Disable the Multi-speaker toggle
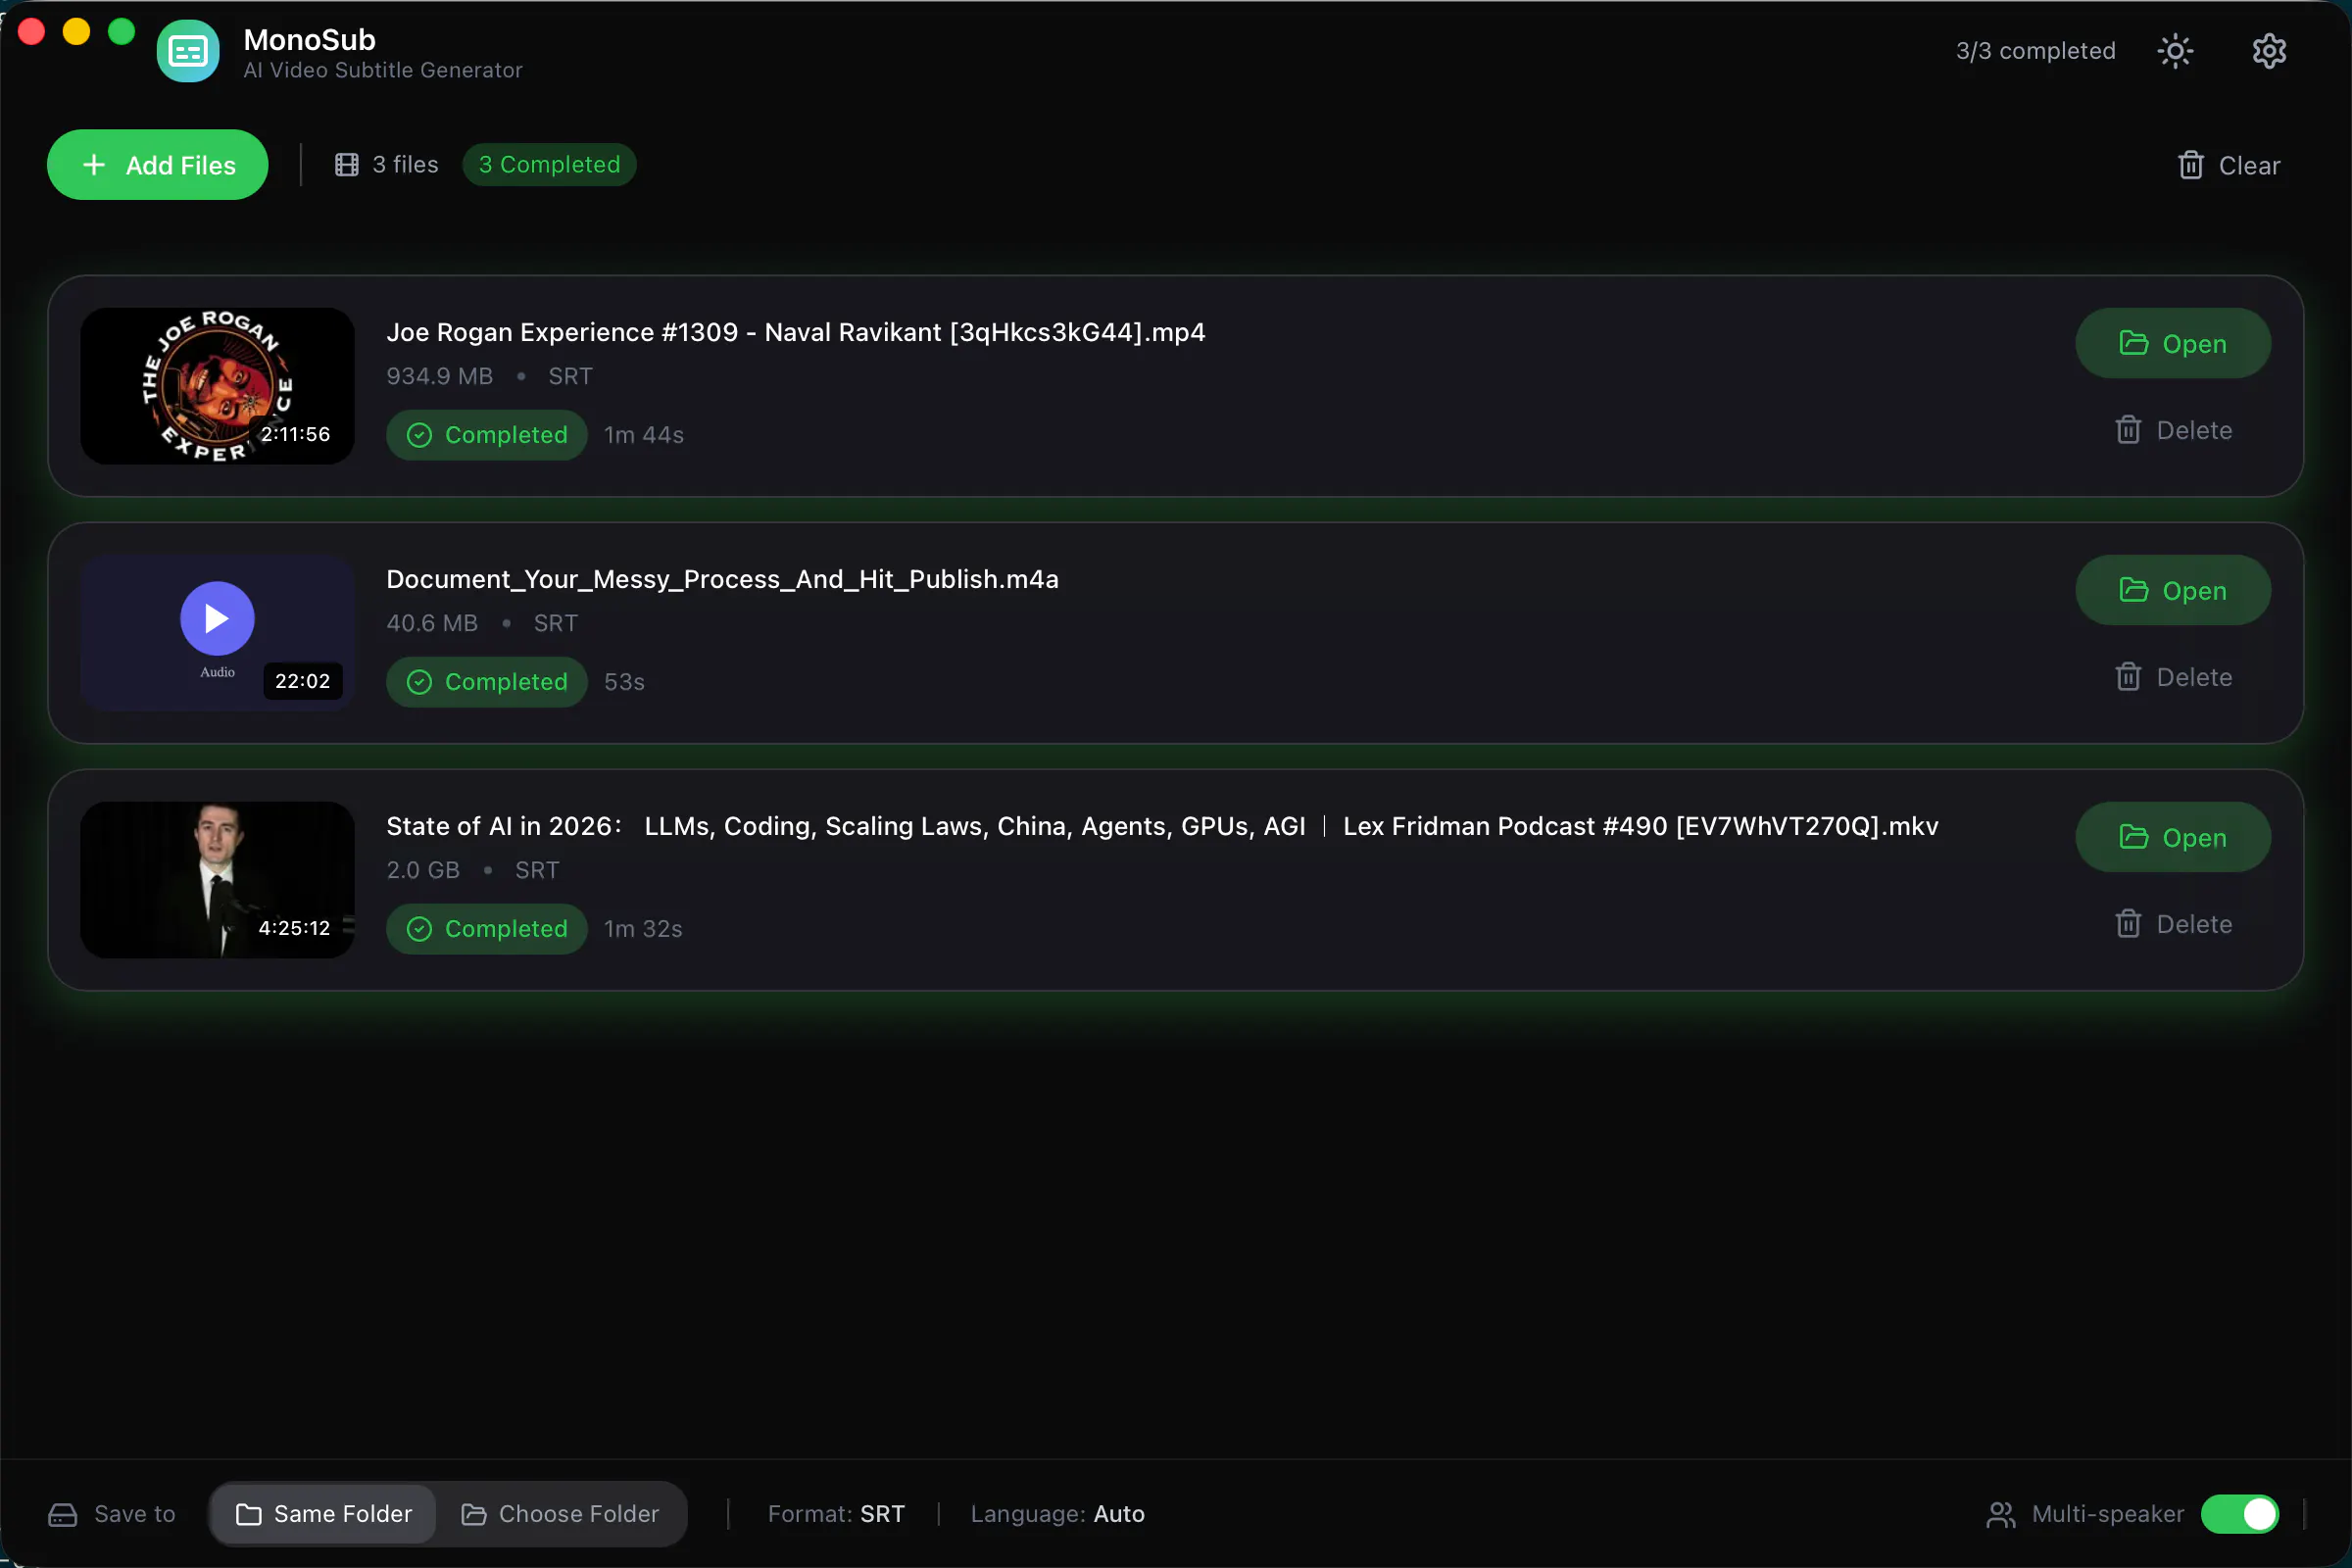The width and height of the screenshot is (2352, 1568). click(x=2240, y=1515)
